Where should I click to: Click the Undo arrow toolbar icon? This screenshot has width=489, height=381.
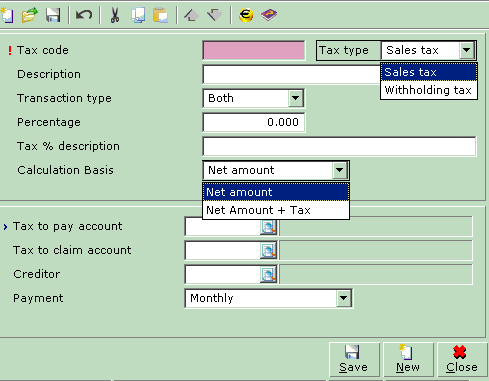(84, 15)
